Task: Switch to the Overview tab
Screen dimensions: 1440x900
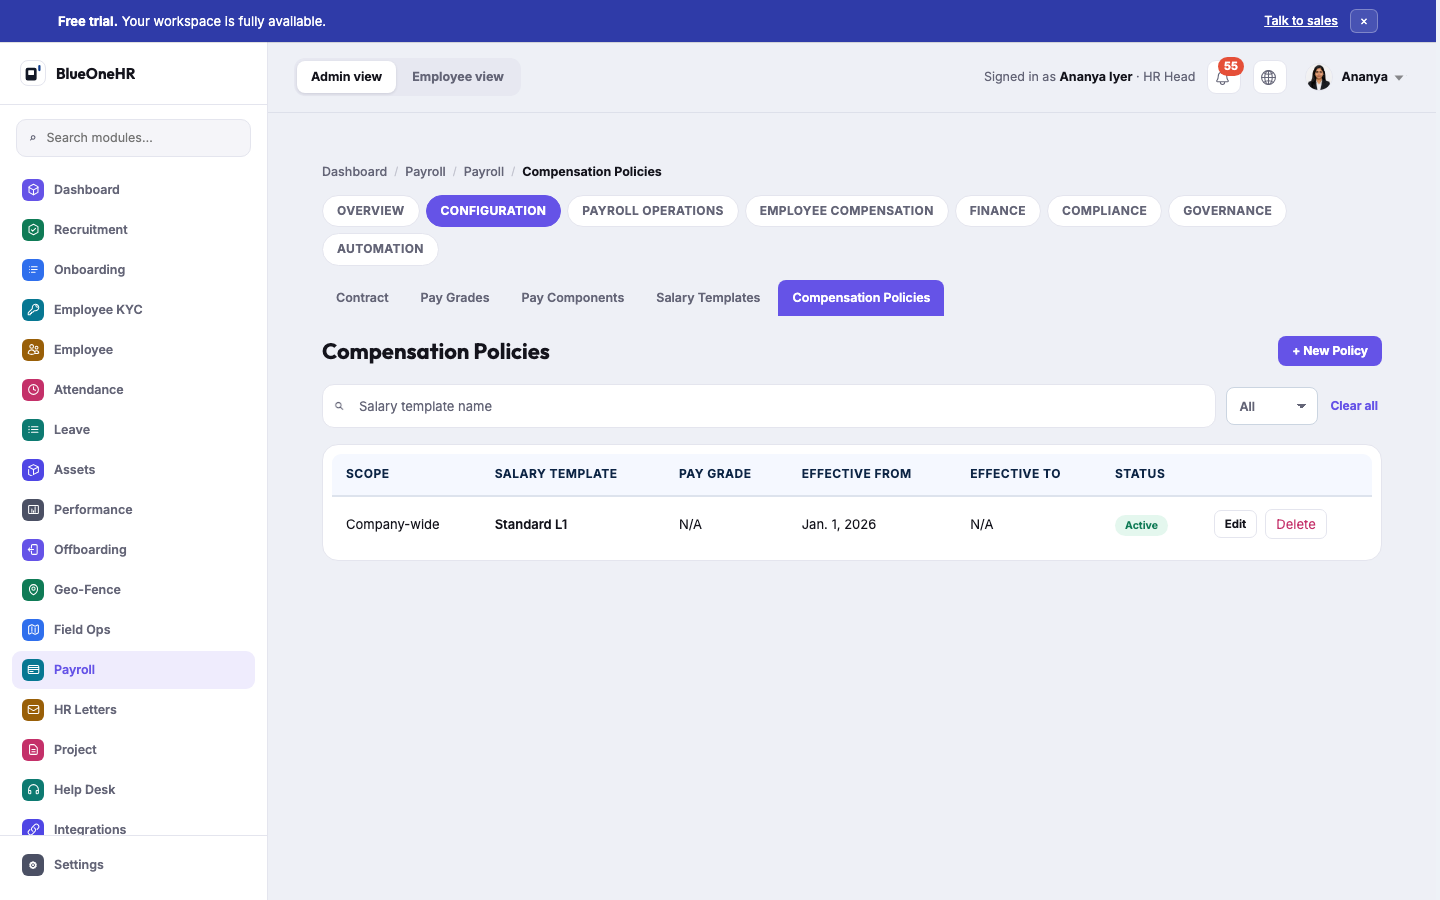Action: (x=371, y=211)
